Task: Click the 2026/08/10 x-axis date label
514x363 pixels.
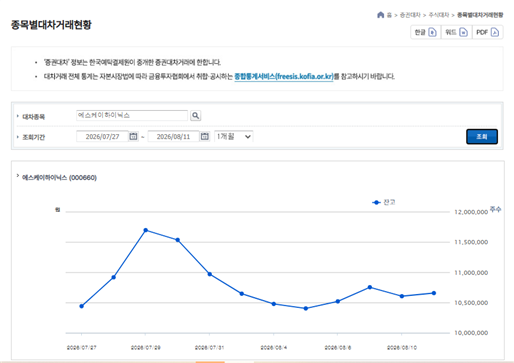Action: click(402, 348)
